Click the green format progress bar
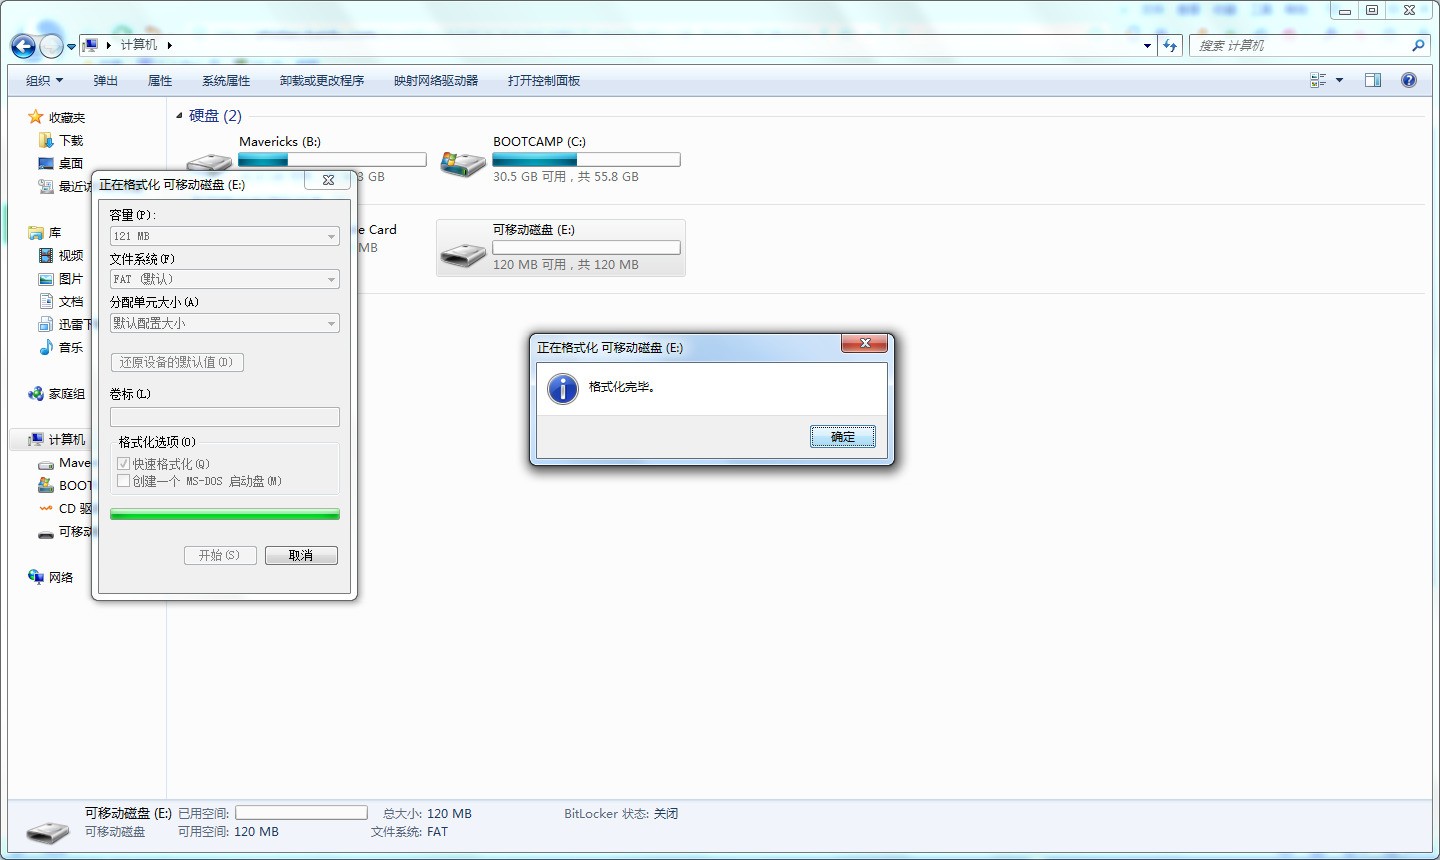Image resolution: width=1440 pixels, height=860 pixels. (x=225, y=514)
